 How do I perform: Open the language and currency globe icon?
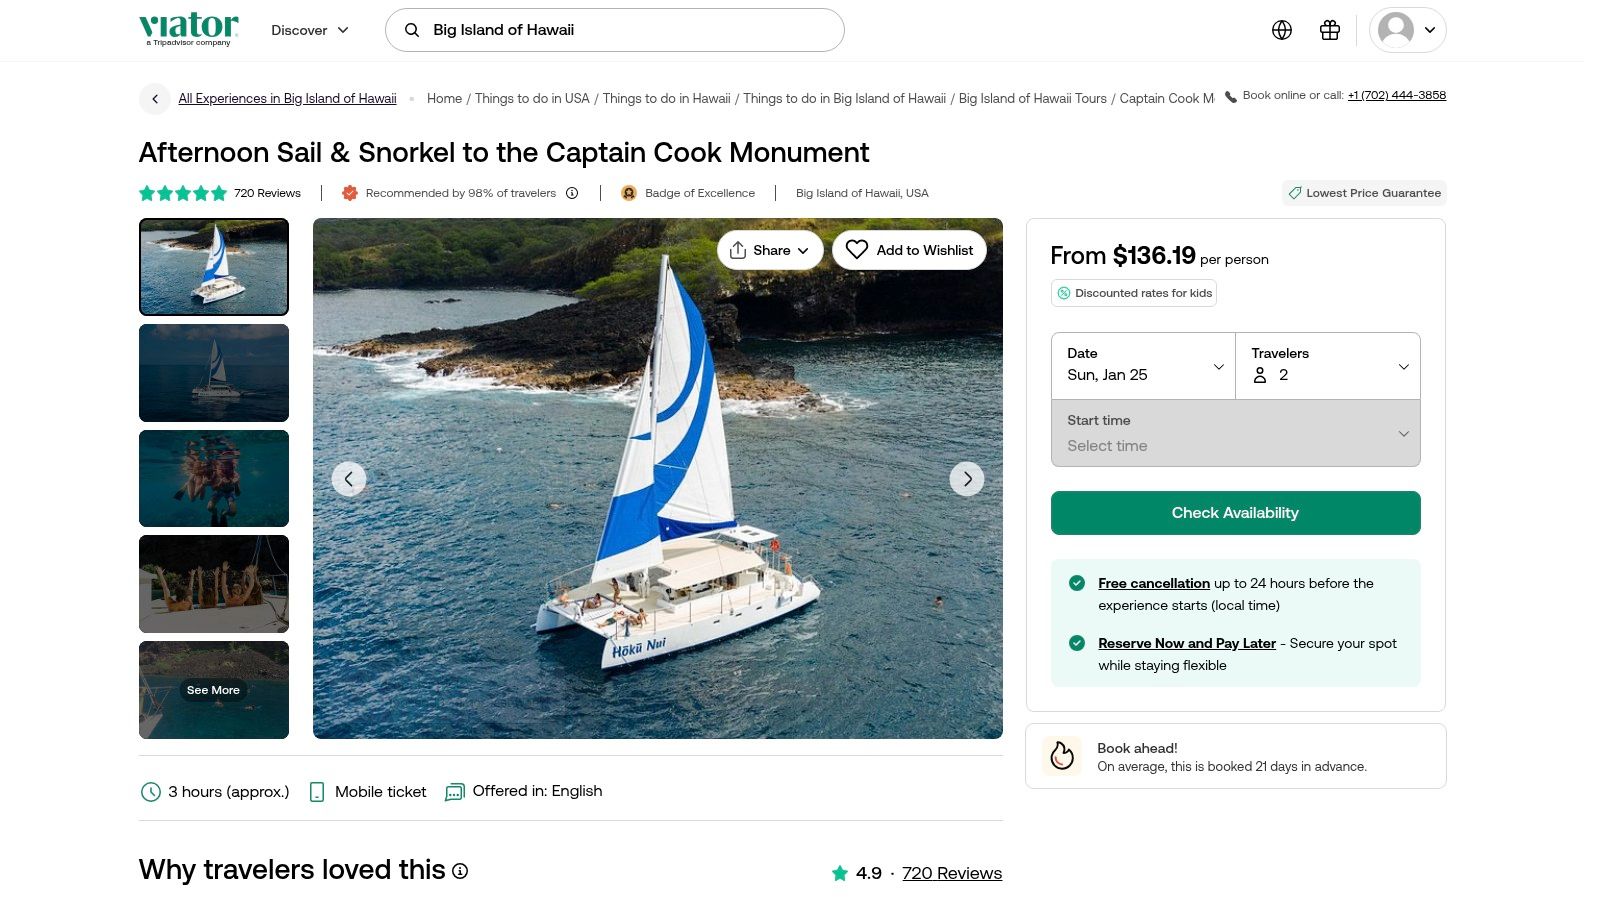click(1282, 30)
